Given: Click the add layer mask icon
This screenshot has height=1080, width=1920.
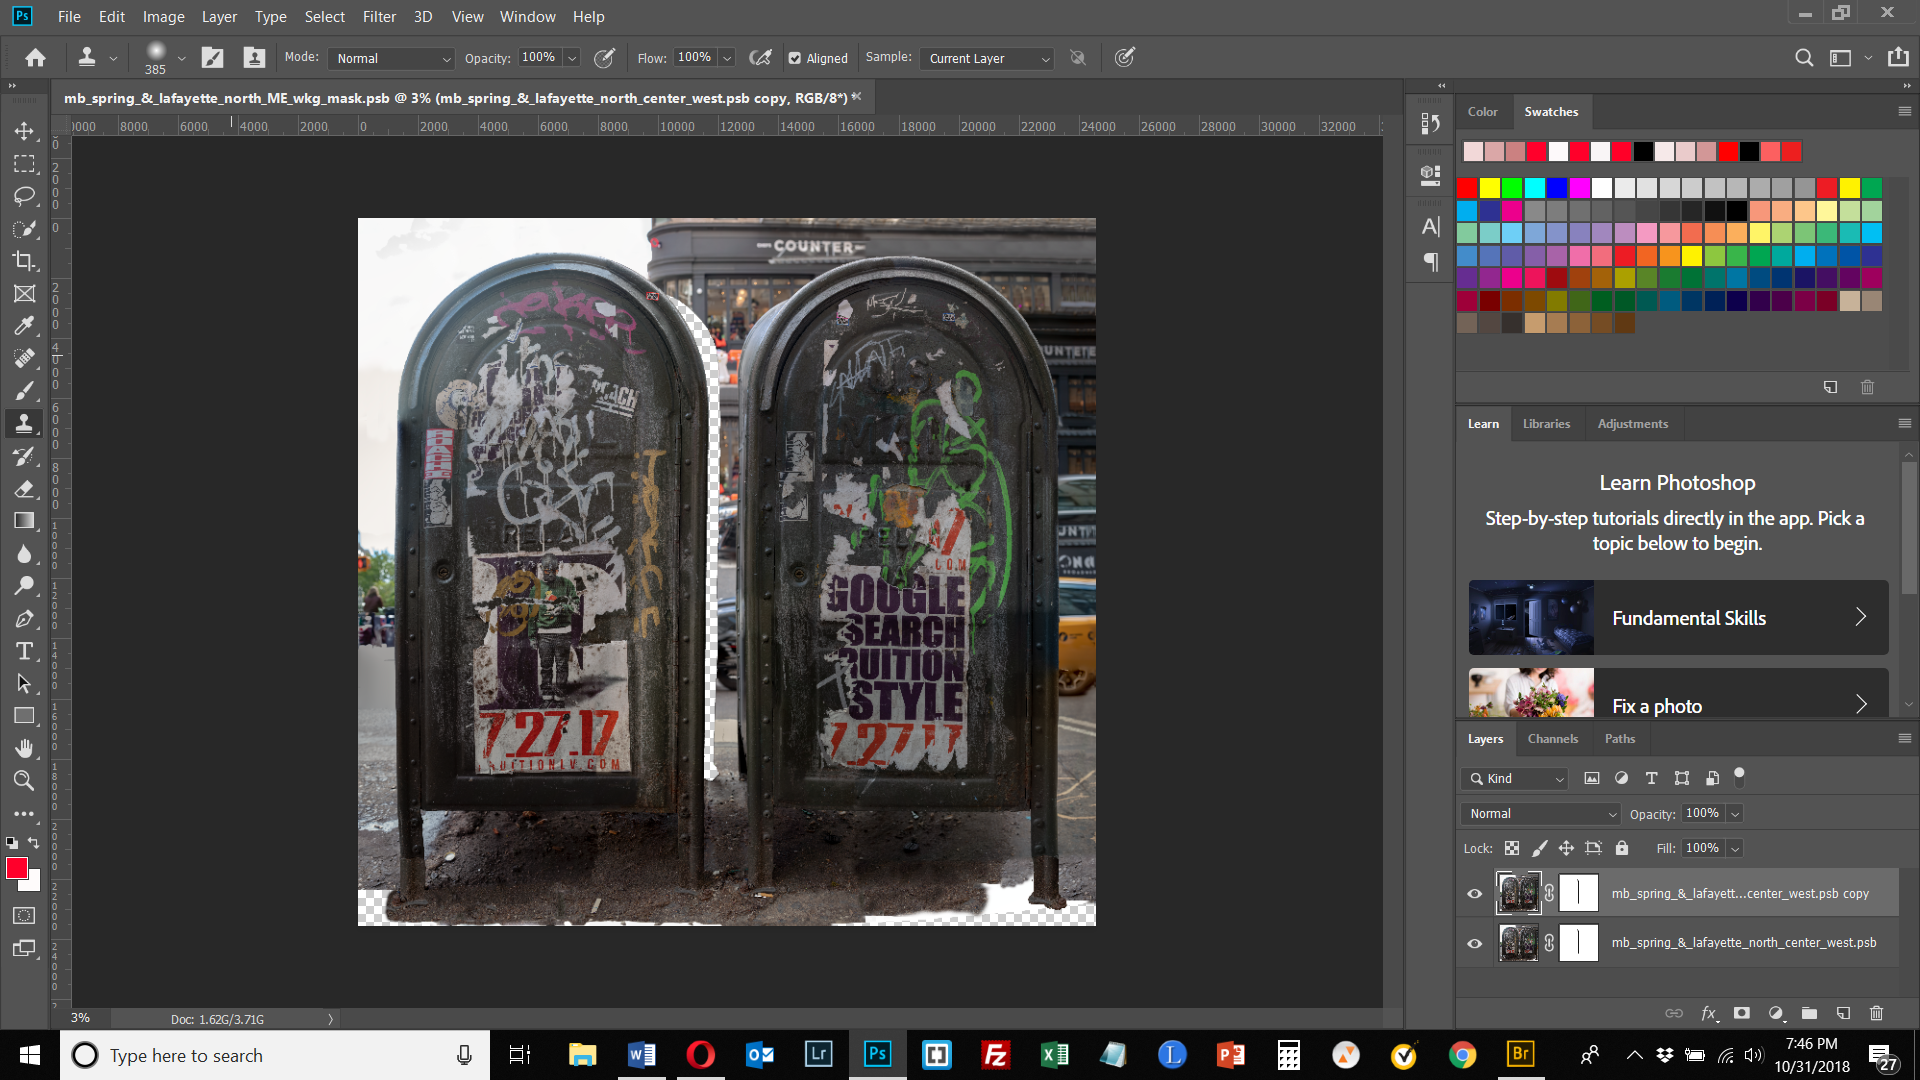Looking at the screenshot, I should (1742, 1013).
